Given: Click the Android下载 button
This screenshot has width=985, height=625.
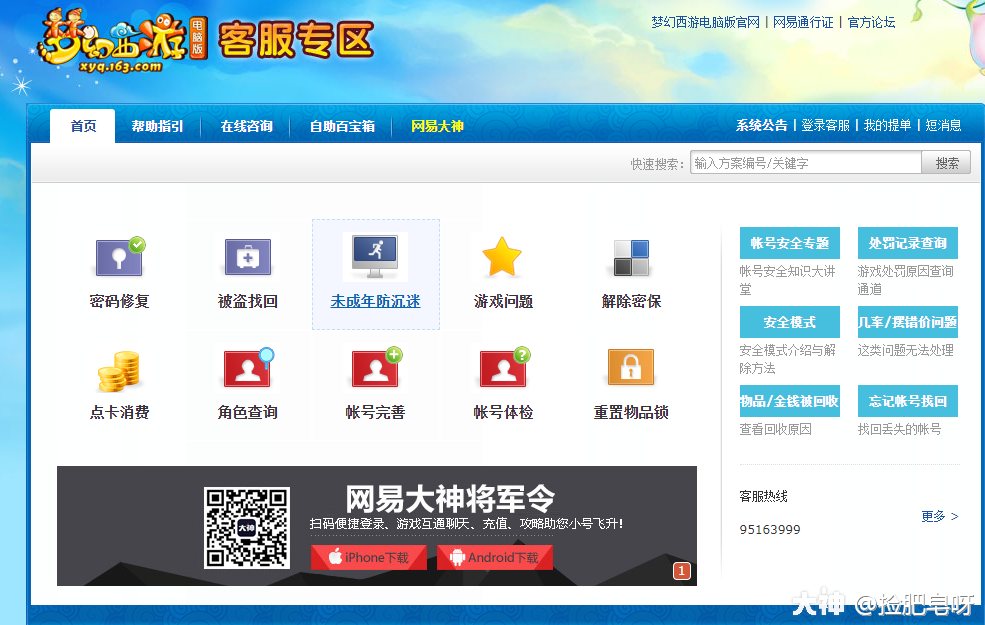Looking at the screenshot, I should [495, 557].
